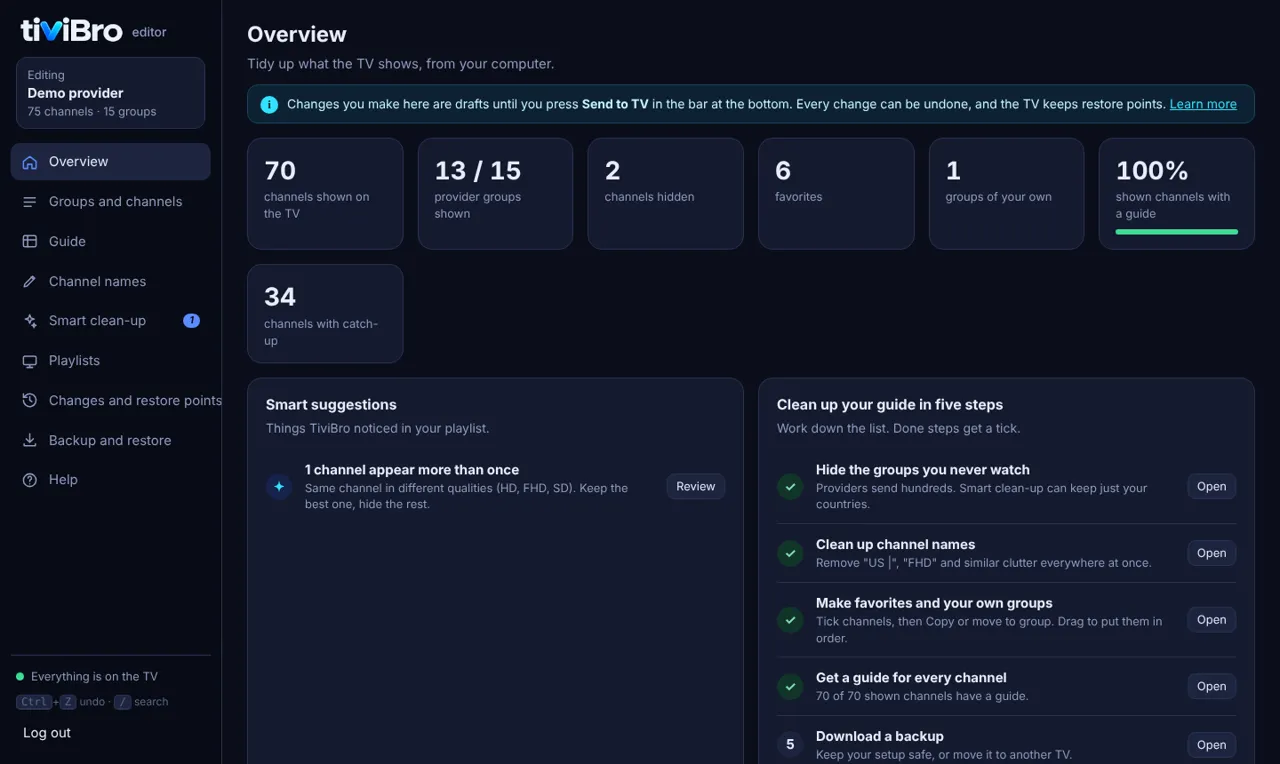Click the 1 groups of your own card
The height and width of the screenshot is (764, 1280).
[1006, 194]
